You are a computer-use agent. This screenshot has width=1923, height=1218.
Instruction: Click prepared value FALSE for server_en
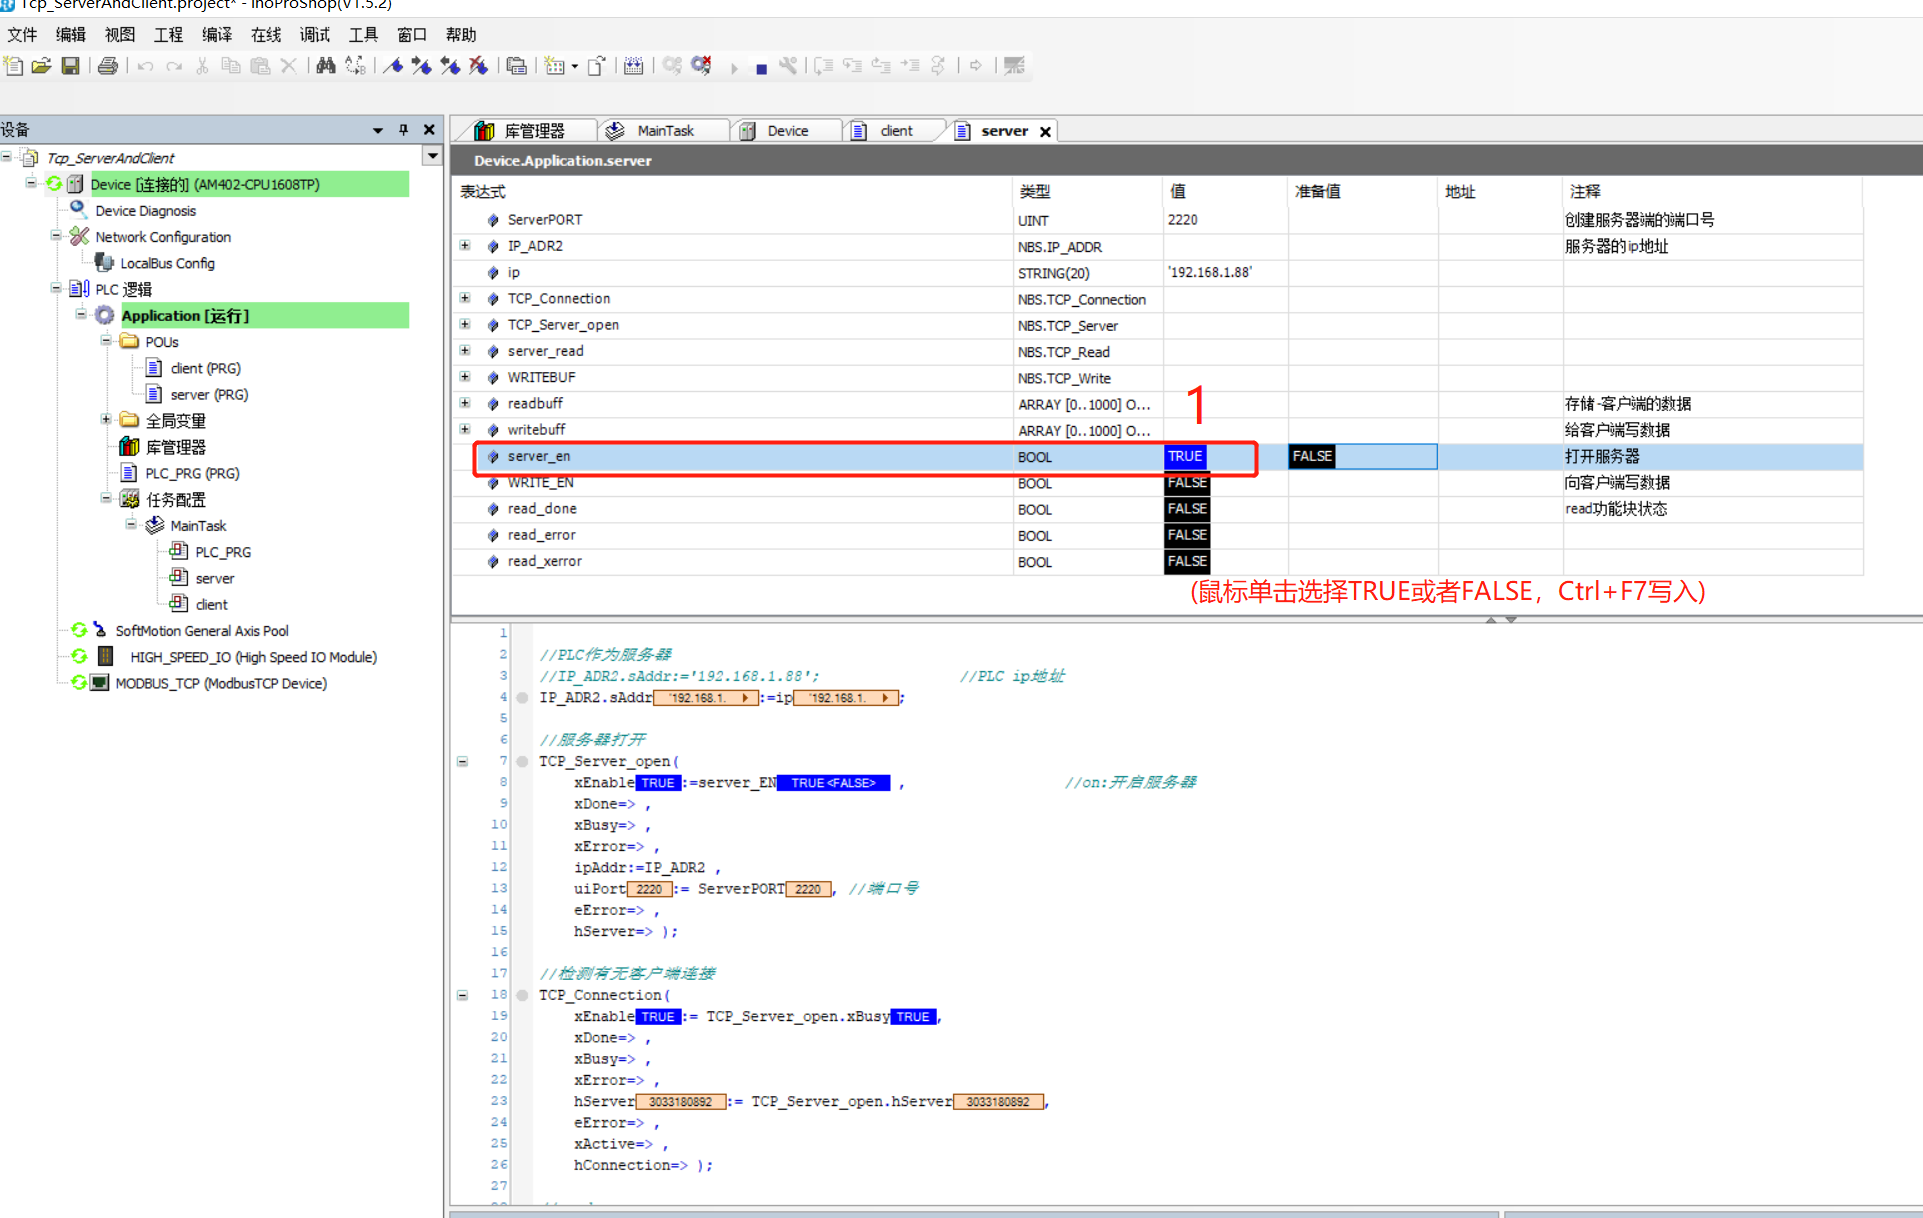(x=1312, y=456)
